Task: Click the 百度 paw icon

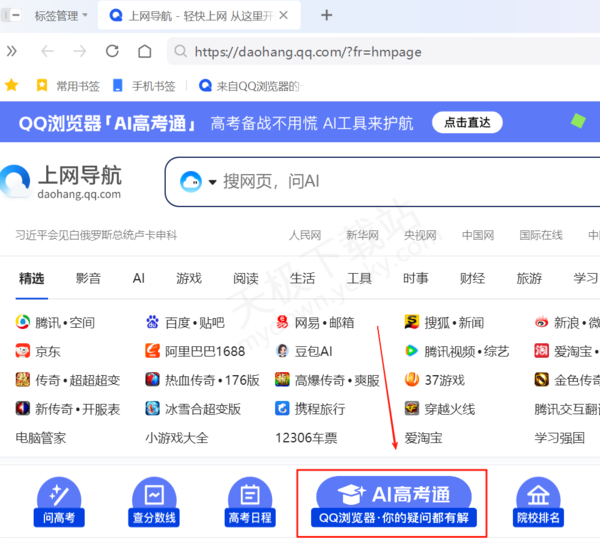Action: coord(152,322)
